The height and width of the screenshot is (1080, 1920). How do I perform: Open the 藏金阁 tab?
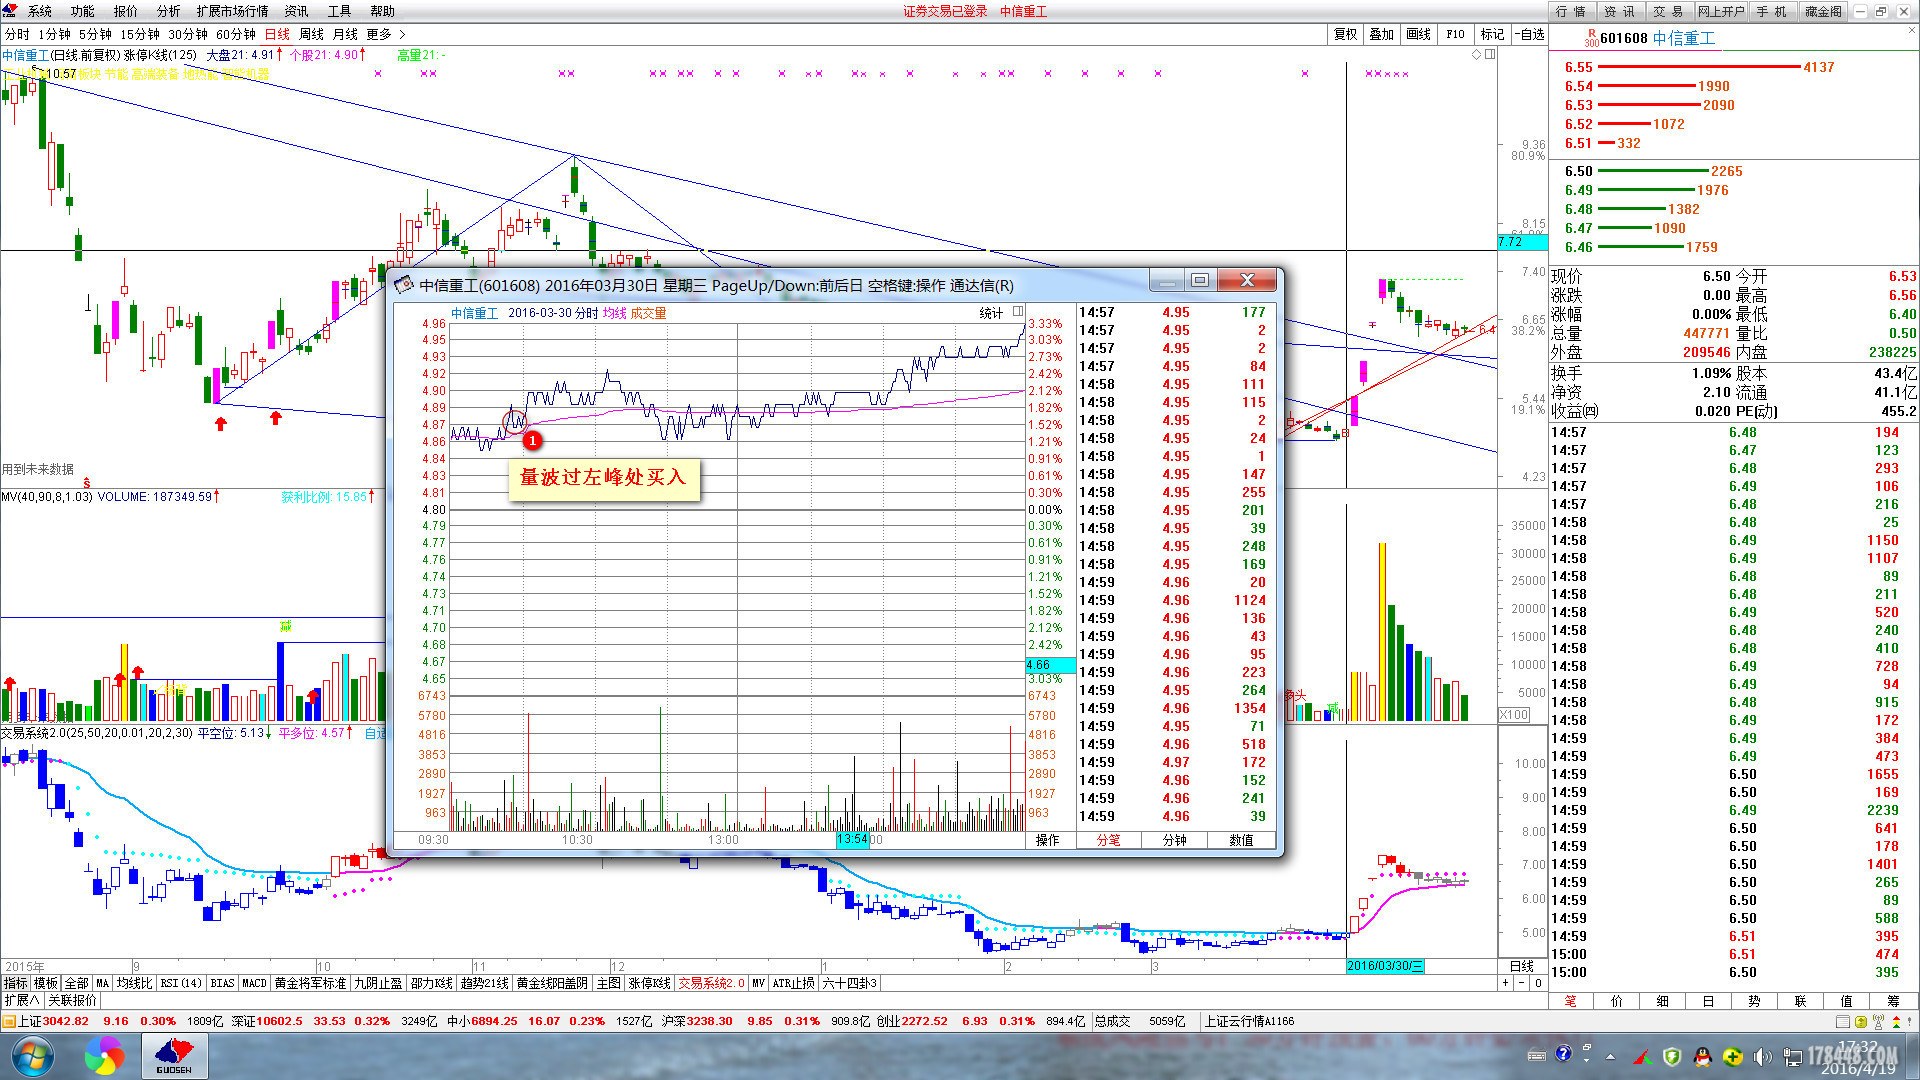1823,11
